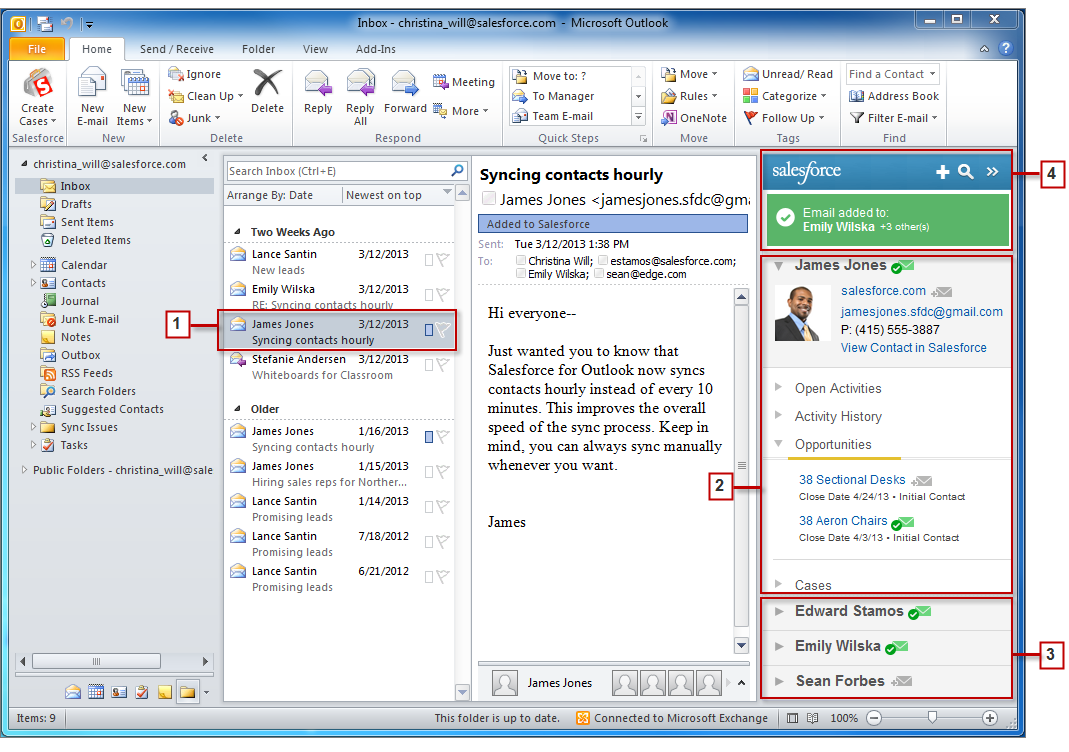Click the Search Inbox field
The height and width of the screenshot is (752, 1069).
pos(337,171)
